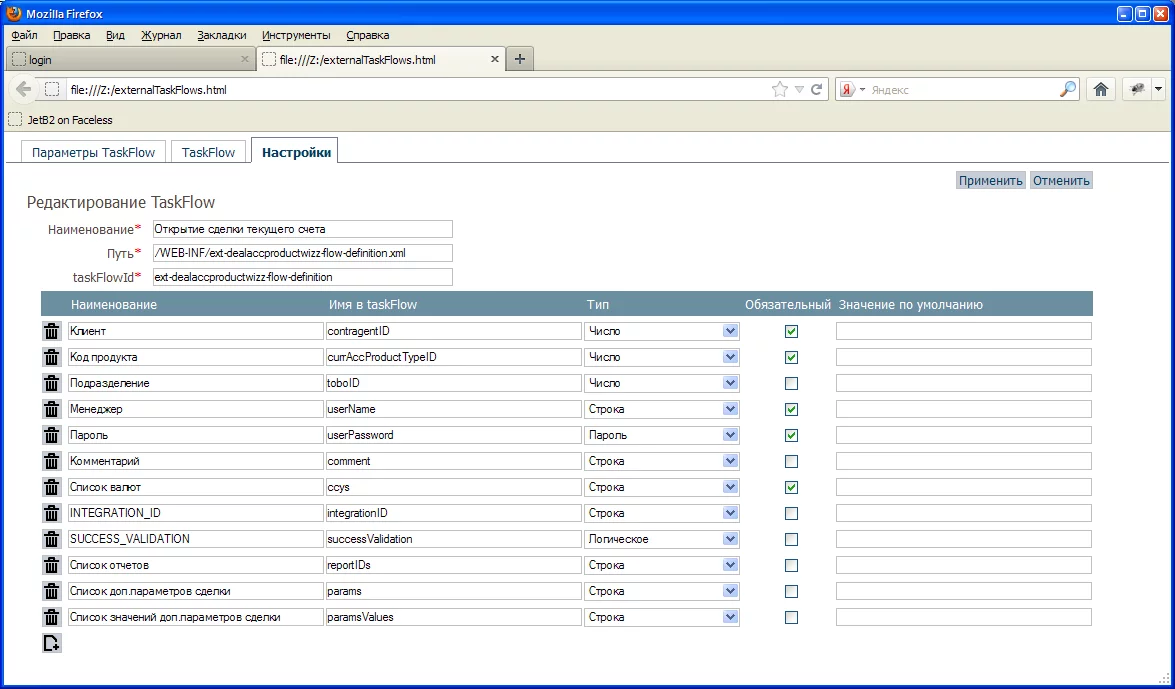
Task: Click the Применить button
Action: [990, 181]
